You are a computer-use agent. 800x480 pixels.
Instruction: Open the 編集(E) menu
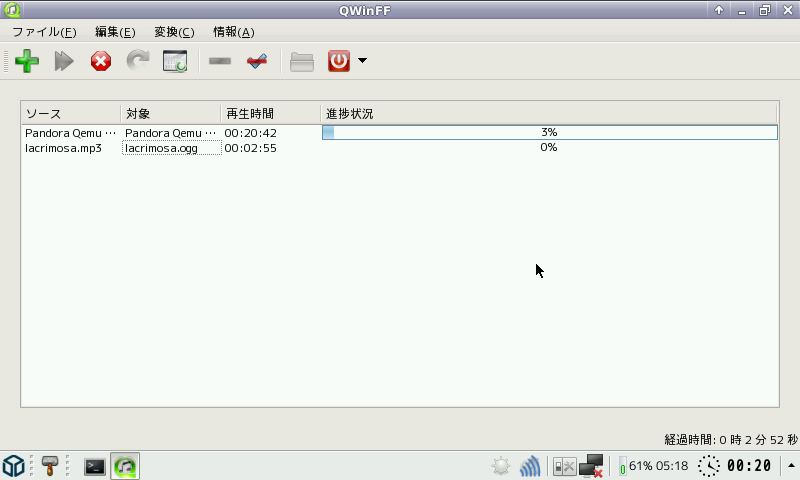pyautogui.click(x=114, y=32)
